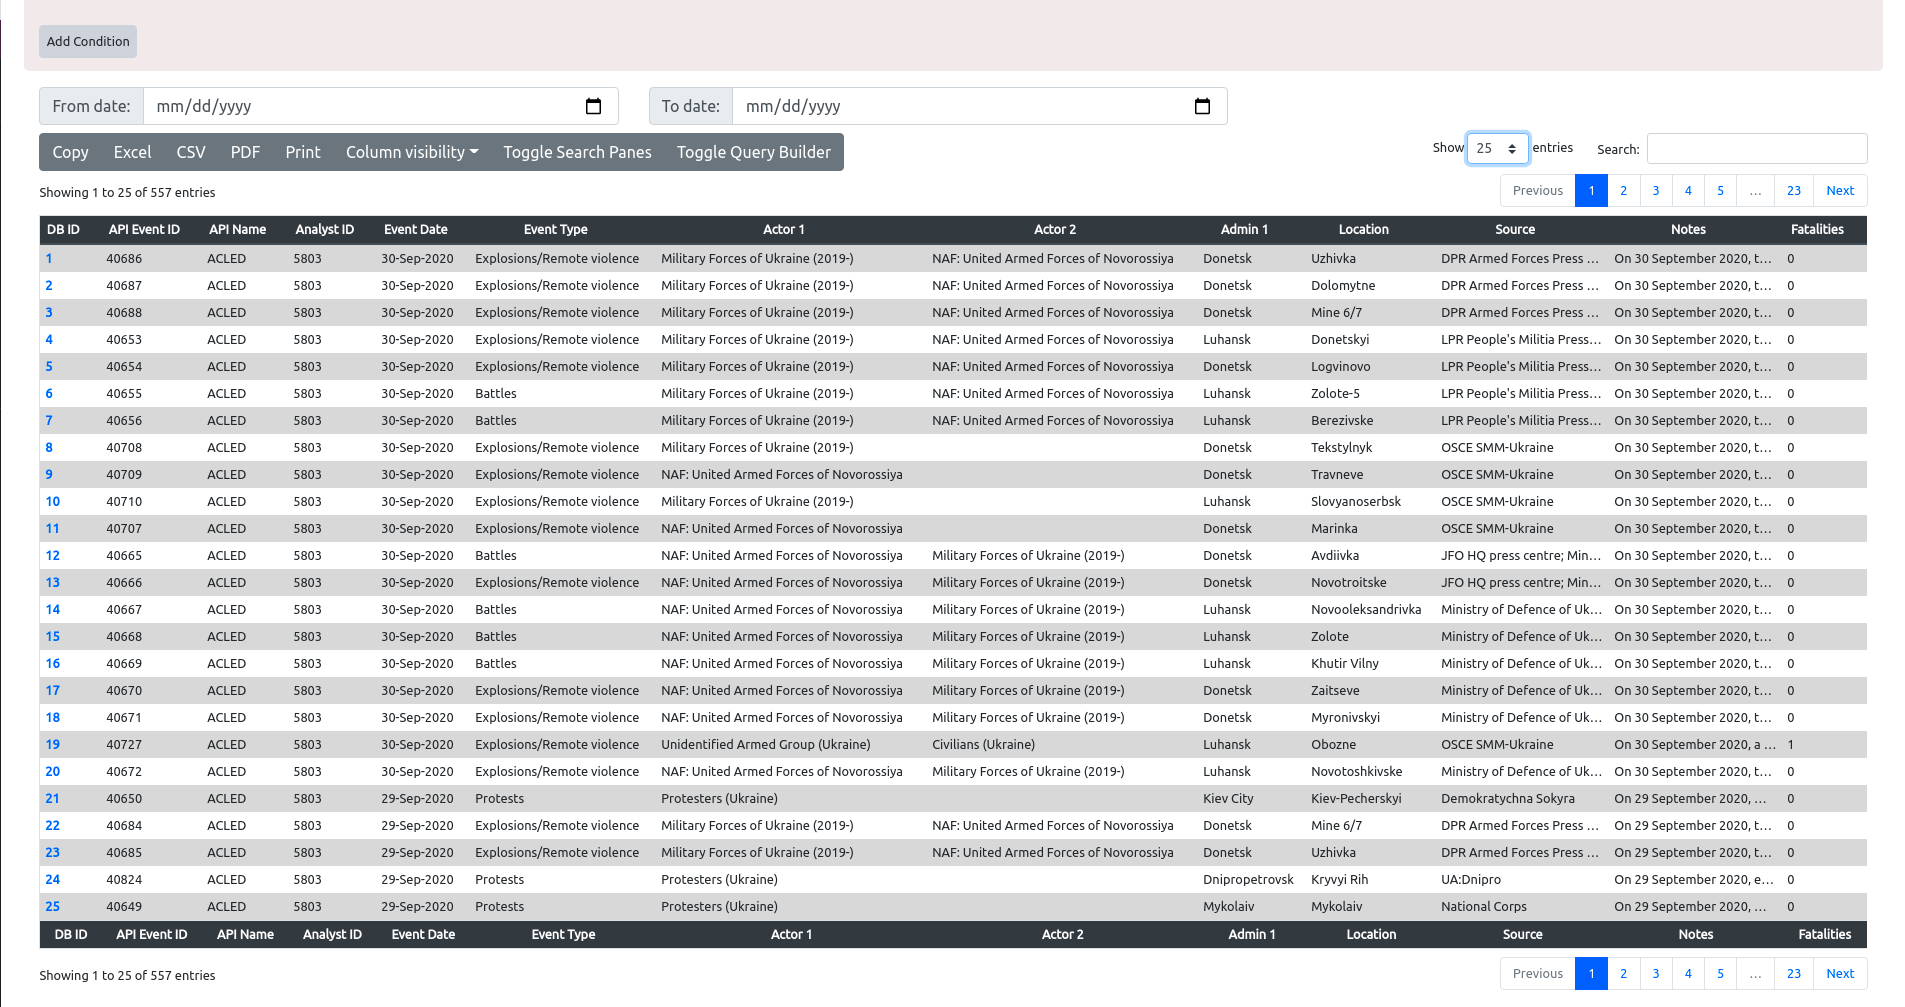This screenshot has height=1007, width=1905.
Task: Go to page 4 in top pagination
Action: [x=1688, y=190]
